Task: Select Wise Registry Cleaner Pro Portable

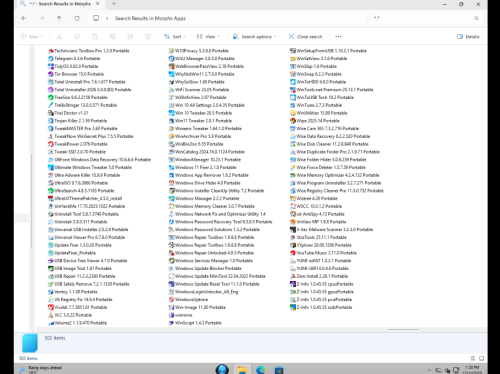Action: click(337, 191)
